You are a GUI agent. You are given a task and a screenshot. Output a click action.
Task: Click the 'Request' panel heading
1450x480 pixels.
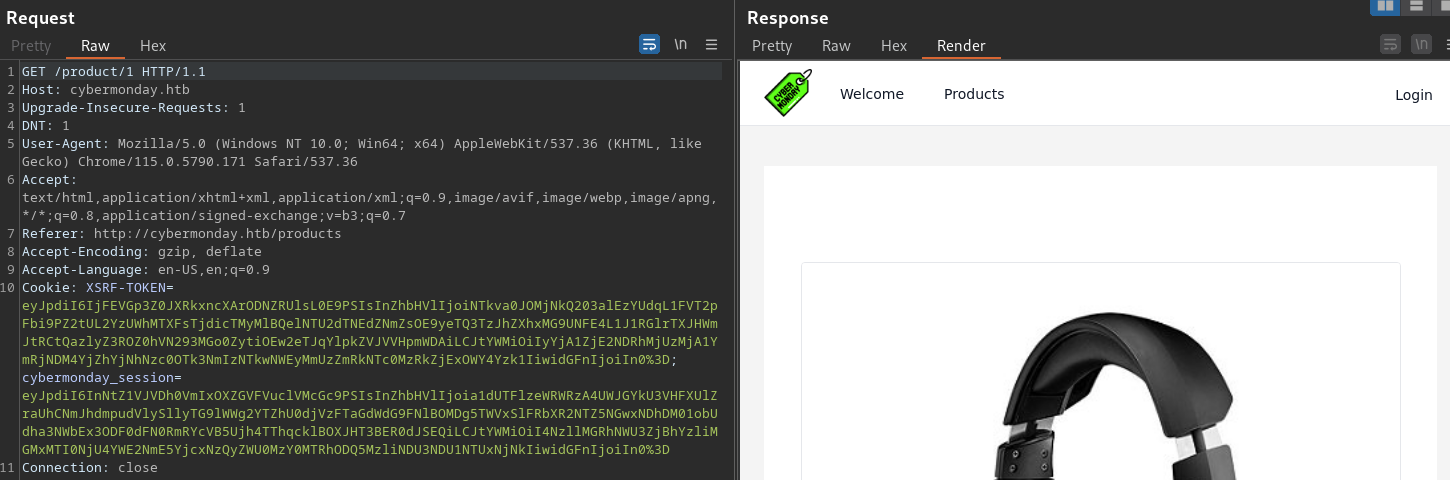point(40,18)
